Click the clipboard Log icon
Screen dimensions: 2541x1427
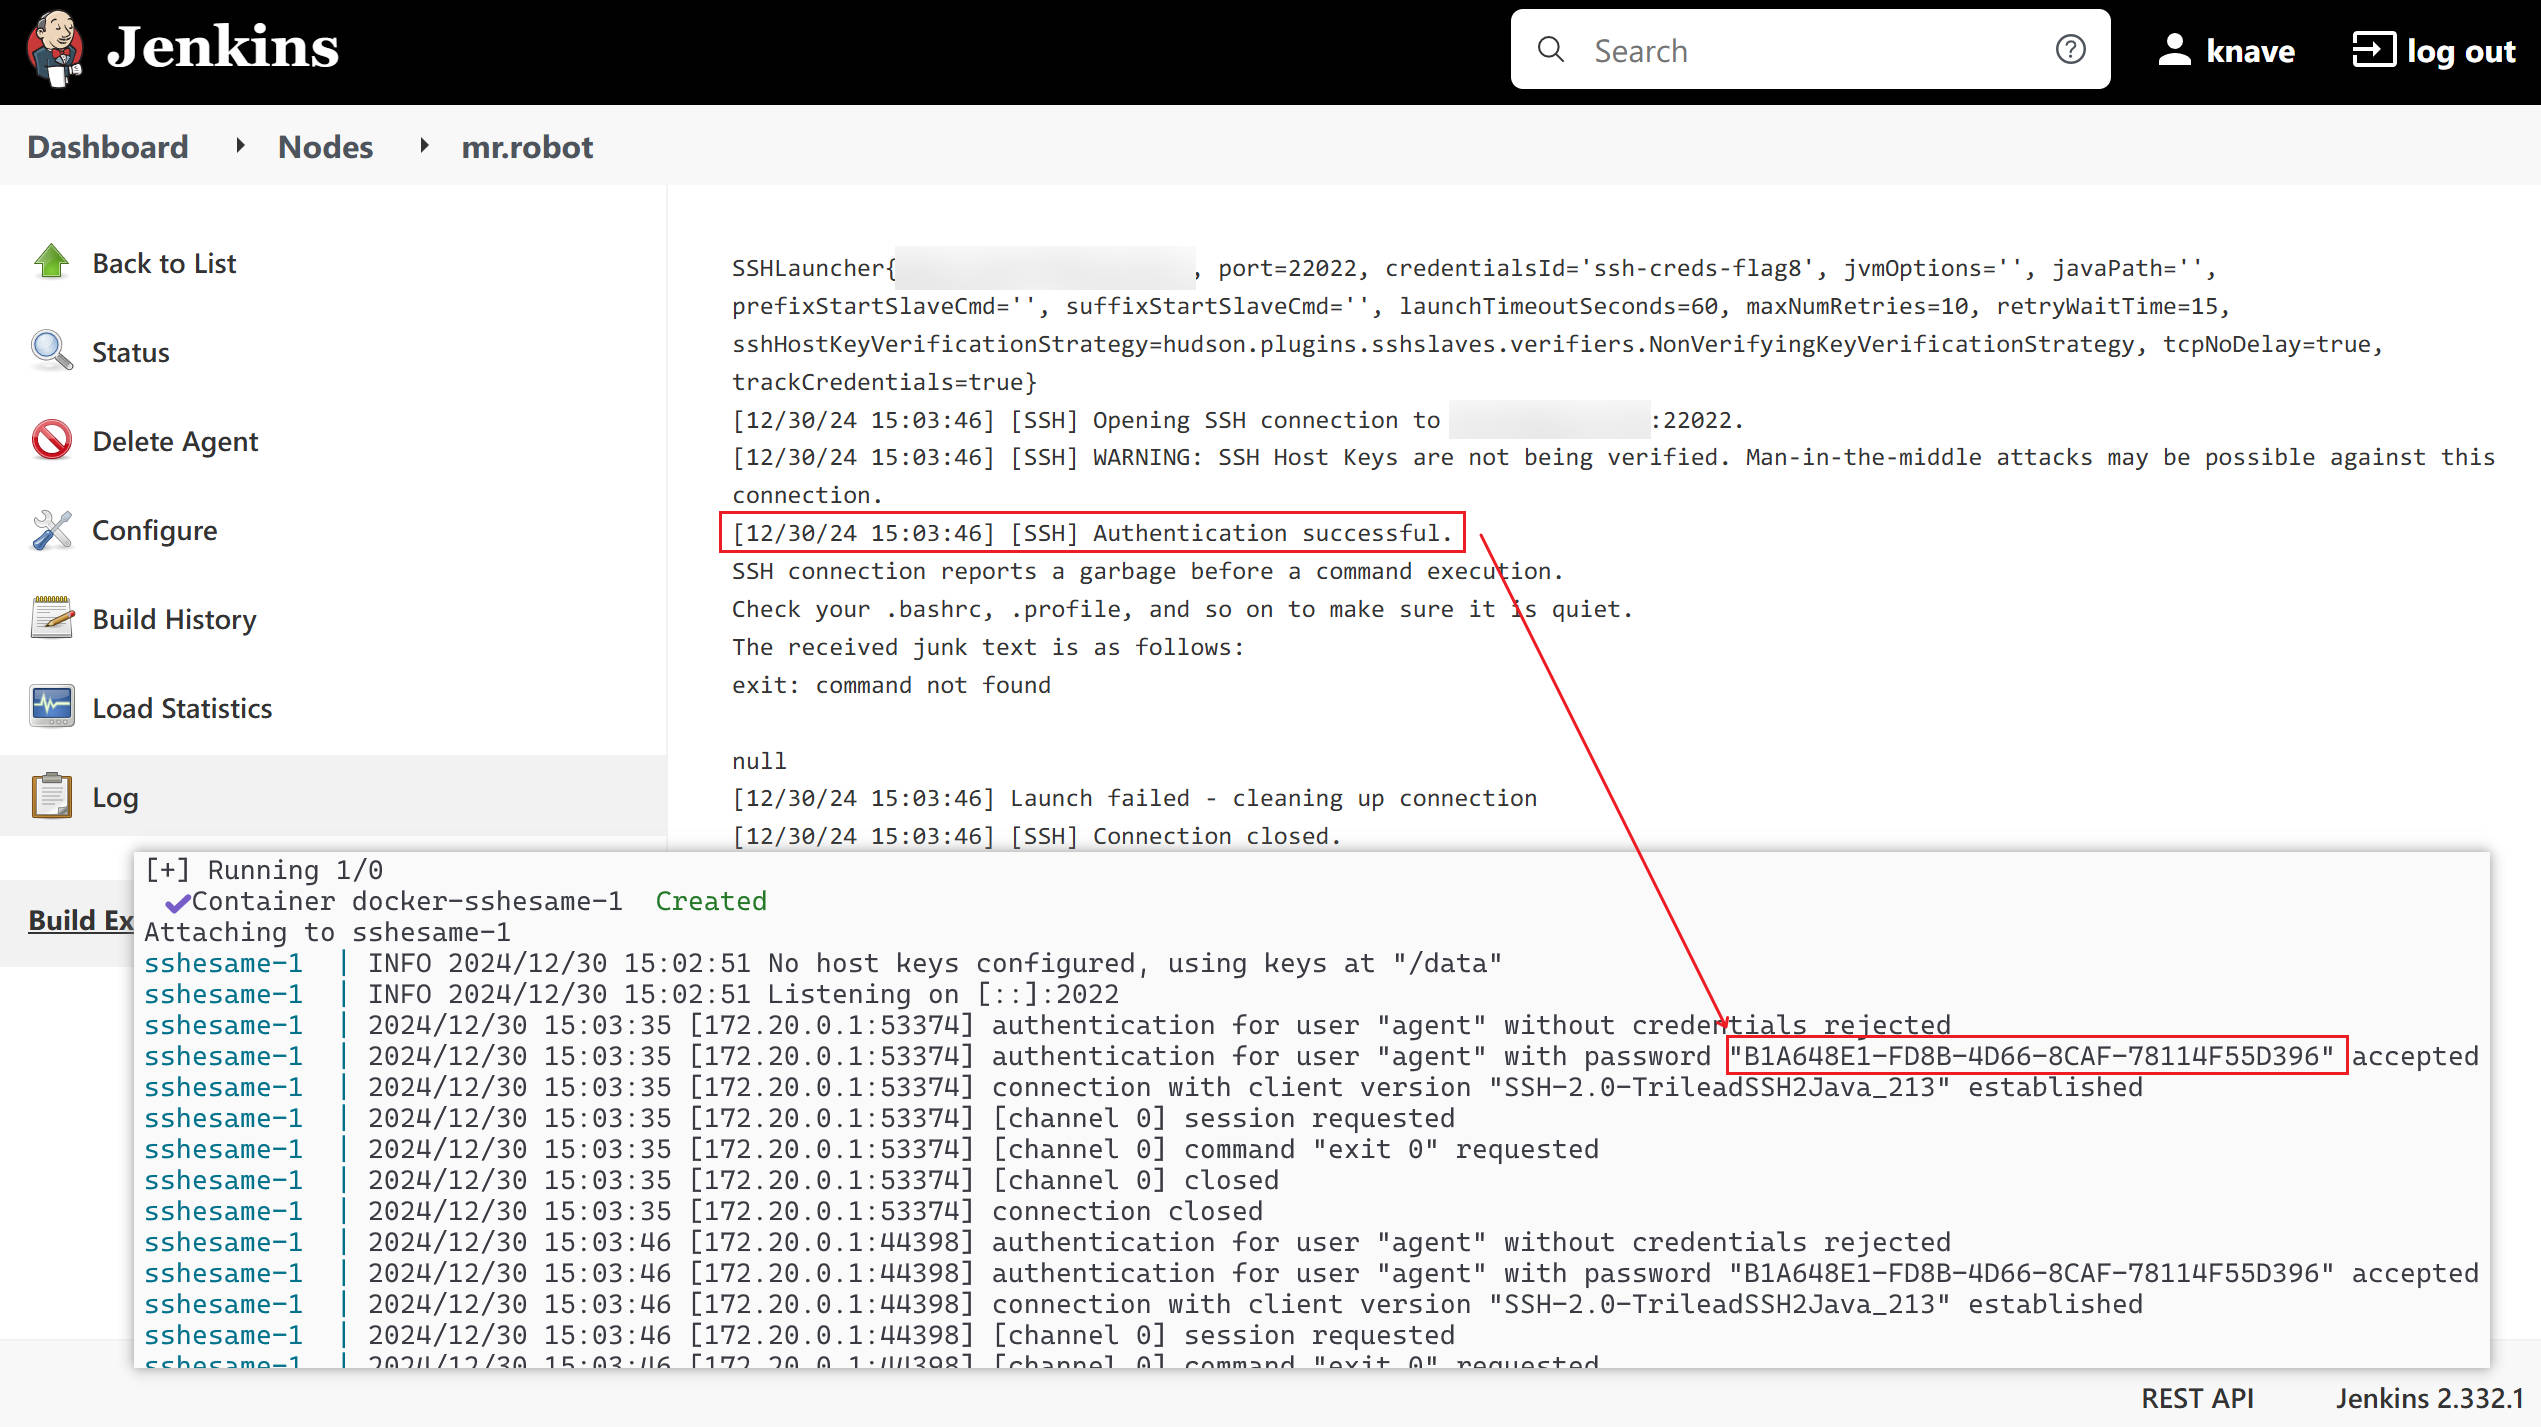pos(52,796)
